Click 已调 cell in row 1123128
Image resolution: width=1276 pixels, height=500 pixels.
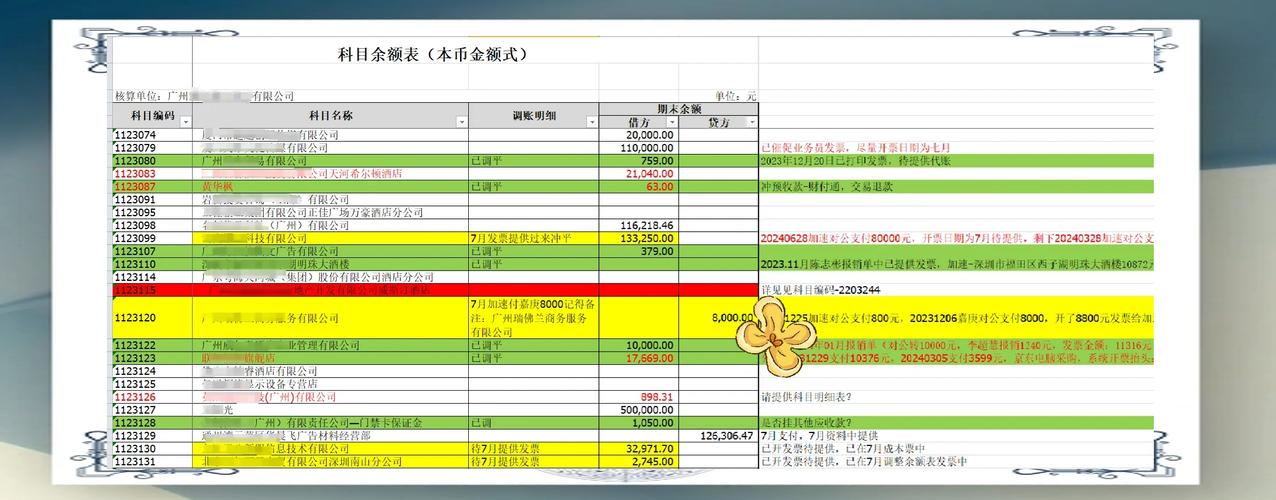(534, 423)
